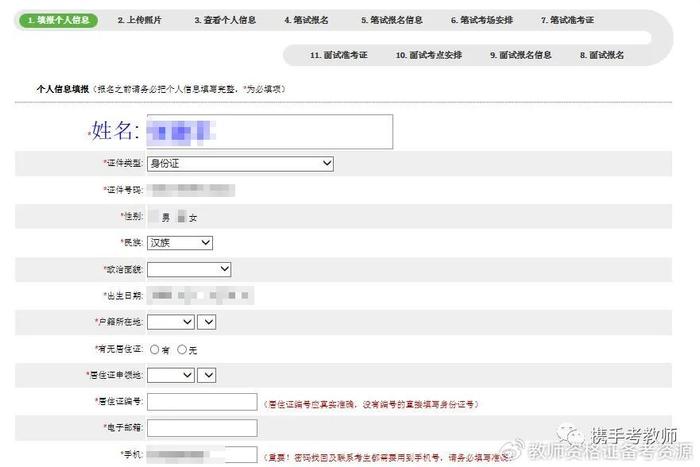Open the 笔试报名 step tab
The image size is (700, 467).
tap(307, 20)
